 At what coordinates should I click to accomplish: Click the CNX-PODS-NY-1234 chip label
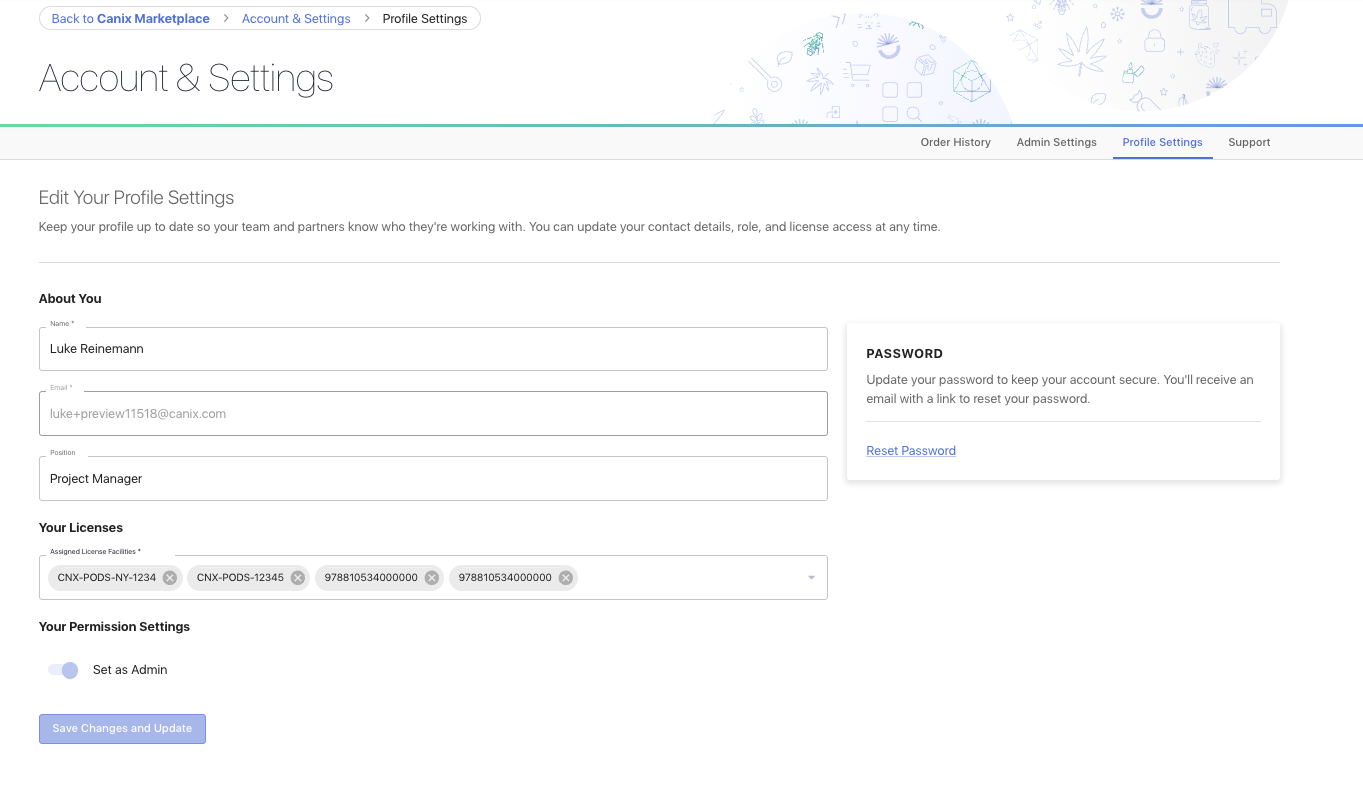106,578
